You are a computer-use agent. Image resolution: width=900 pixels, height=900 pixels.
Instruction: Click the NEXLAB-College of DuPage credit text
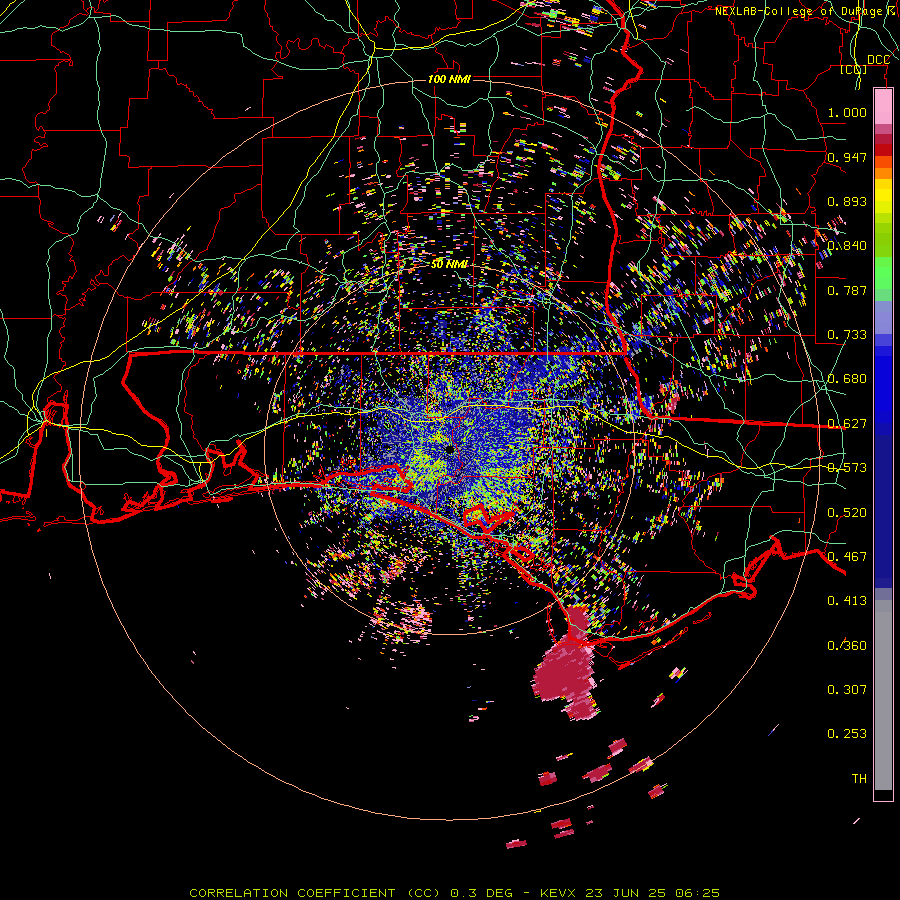pyautogui.click(x=807, y=11)
